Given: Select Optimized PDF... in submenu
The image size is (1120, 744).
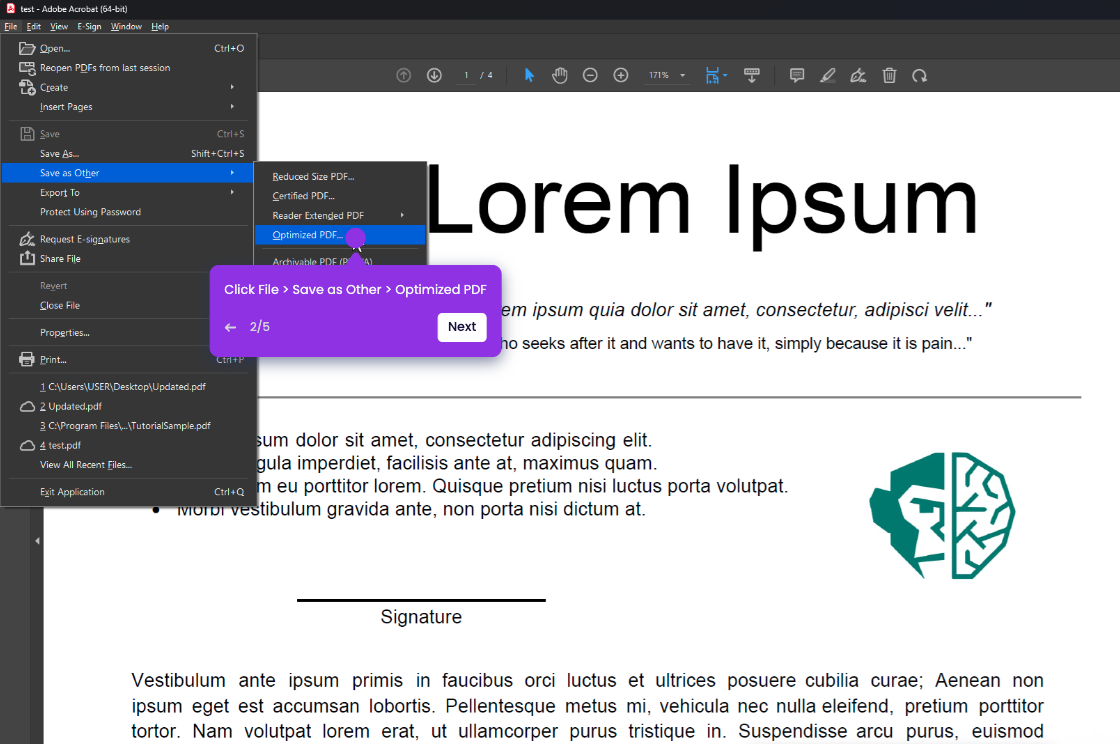Looking at the screenshot, I should click(339, 235).
